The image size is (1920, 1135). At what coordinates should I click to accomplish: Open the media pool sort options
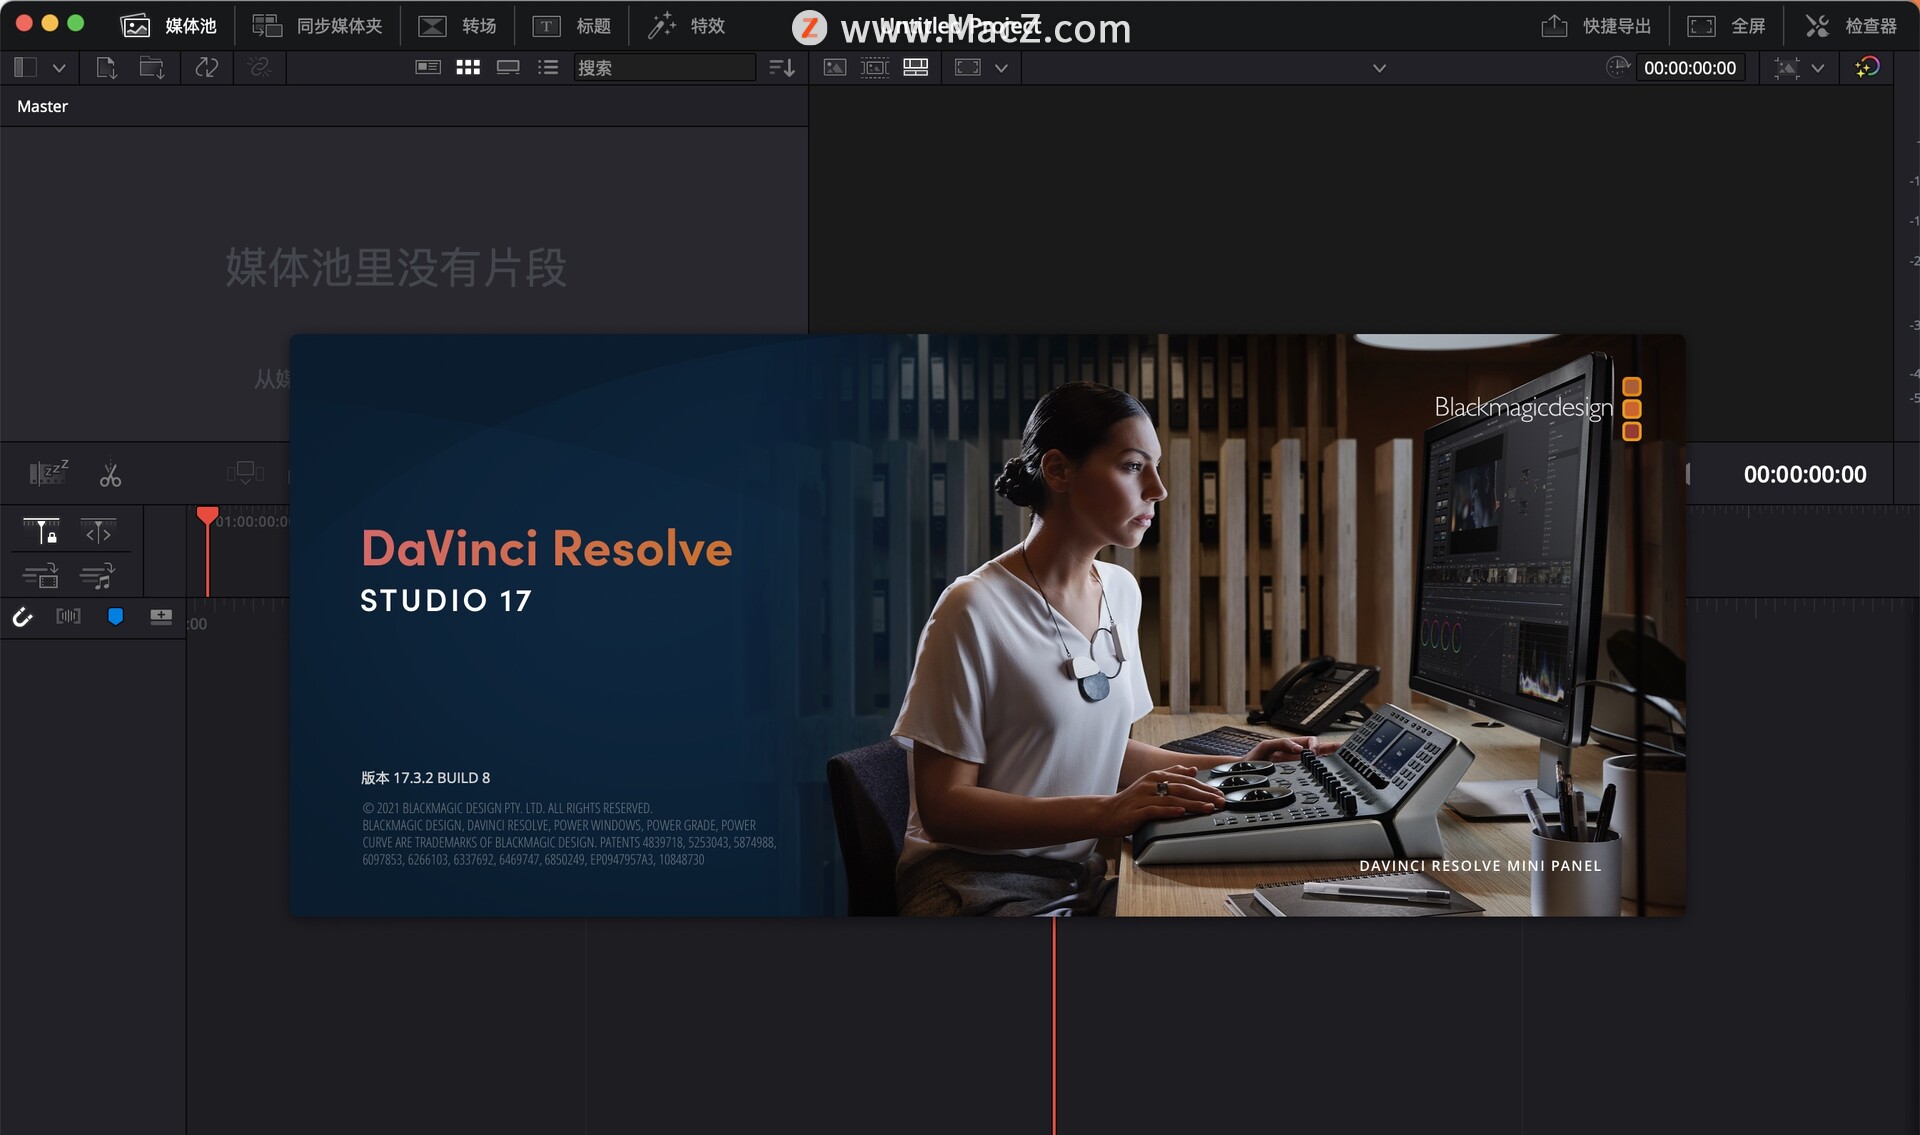coord(782,67)
